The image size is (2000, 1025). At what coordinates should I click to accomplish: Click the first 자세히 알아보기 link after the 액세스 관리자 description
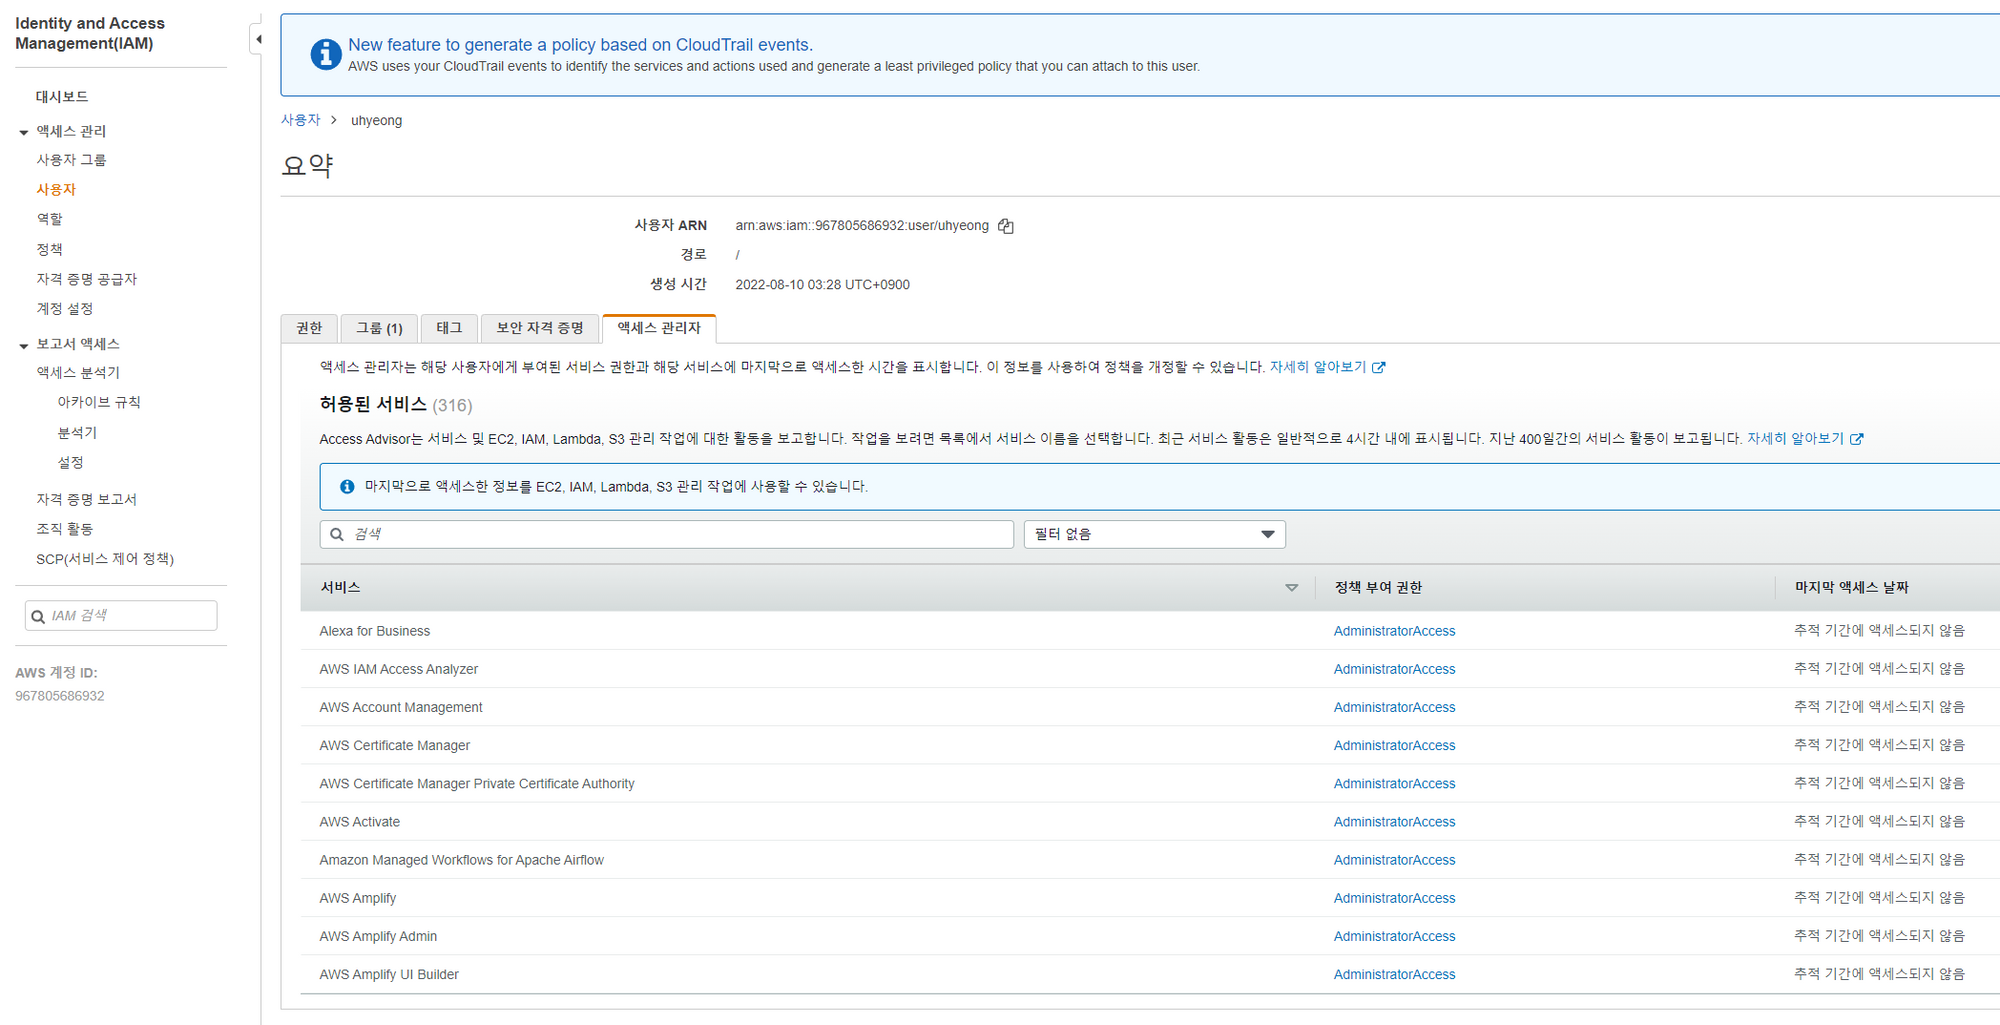click(x=1327, y=367)
